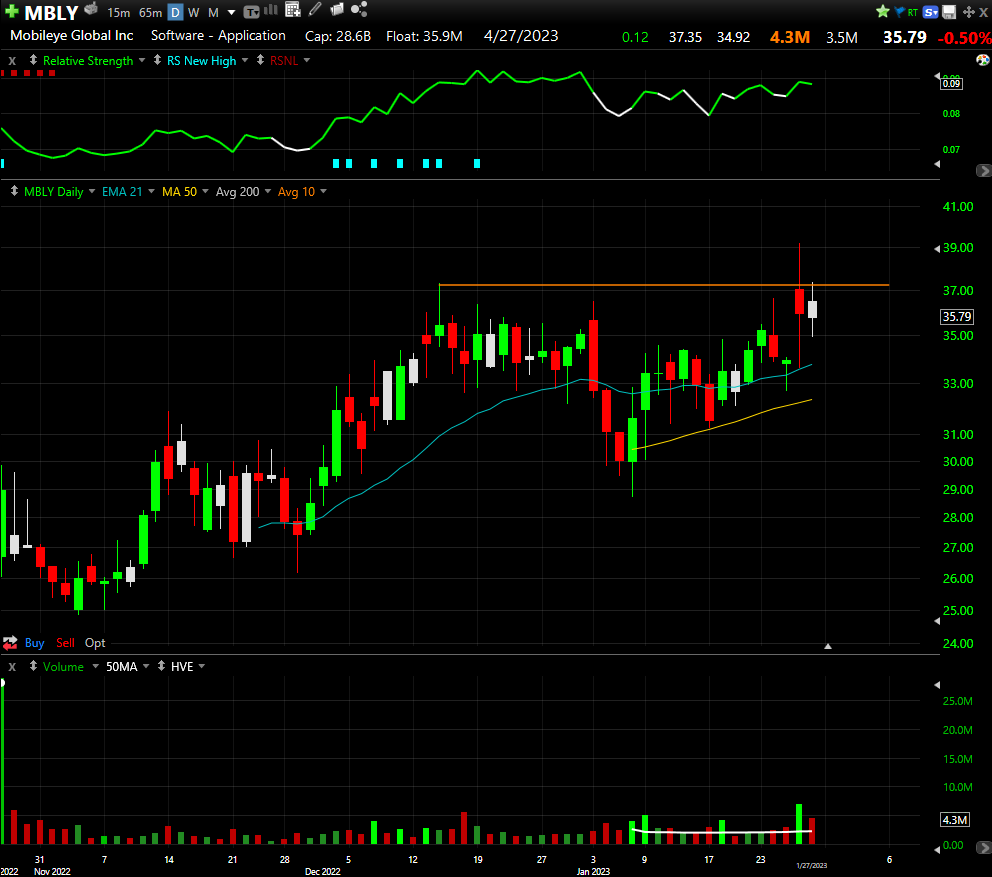The image size is (992, 877).
Task: Expand the 50MA dropdown arrow
Action: (146, 666)
